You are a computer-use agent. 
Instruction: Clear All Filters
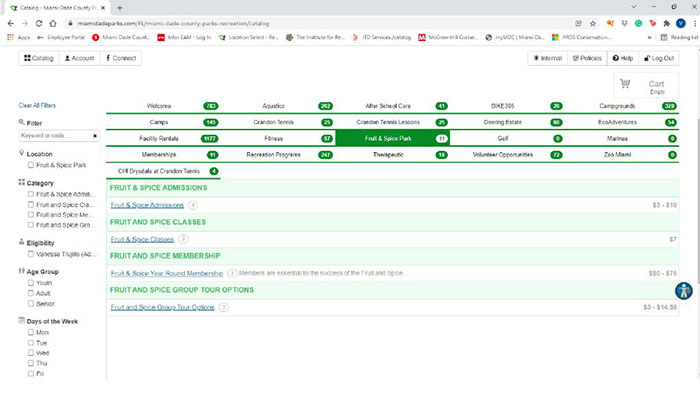[x=37, y=106]
